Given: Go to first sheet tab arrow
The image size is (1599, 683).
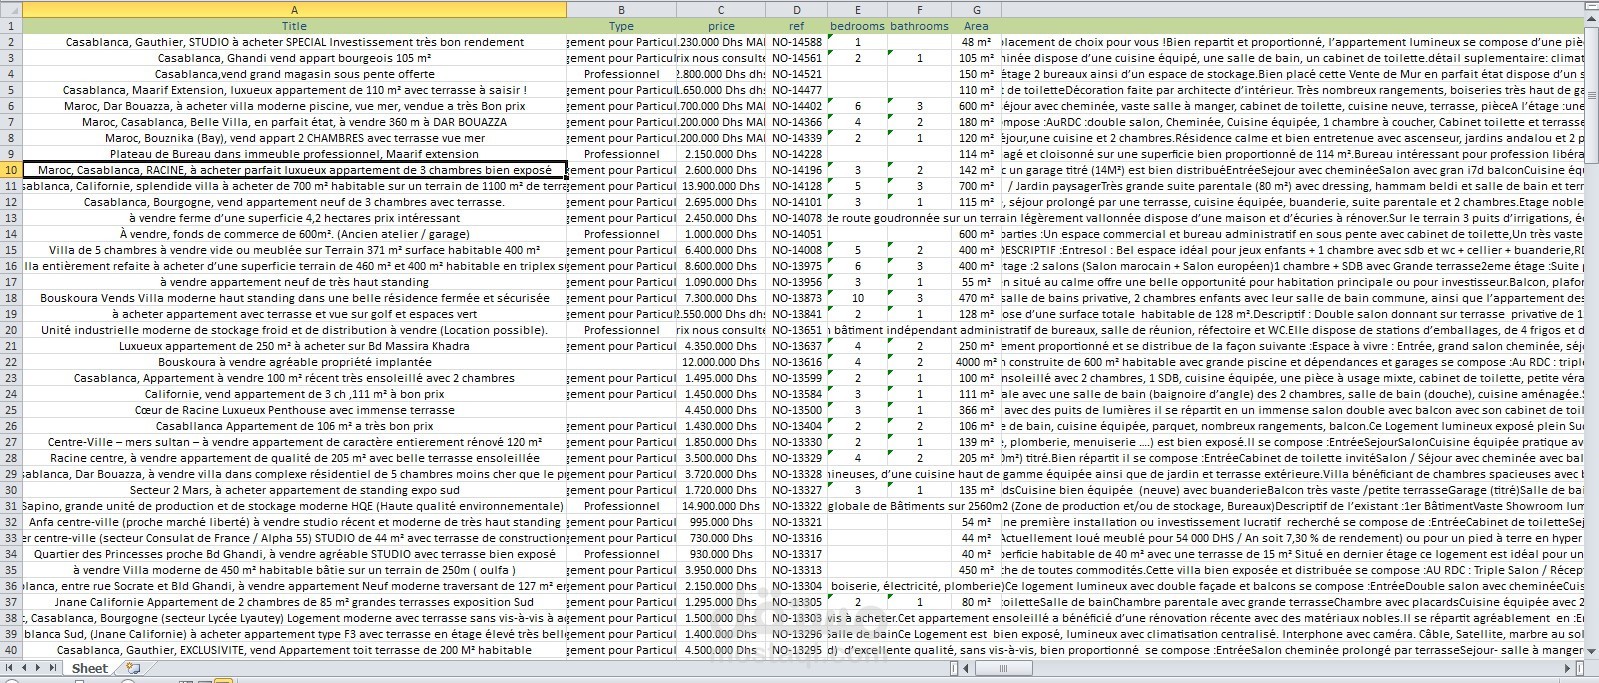Looking at the screenshot, I should (10, 668).
